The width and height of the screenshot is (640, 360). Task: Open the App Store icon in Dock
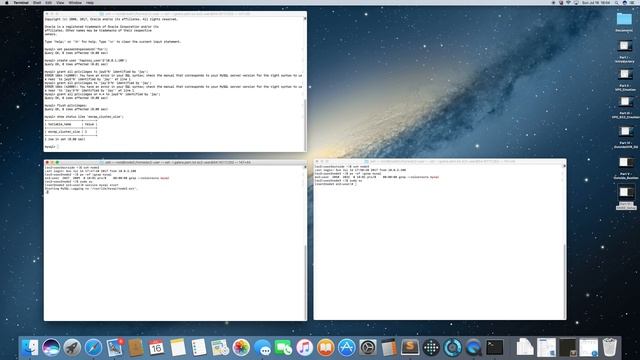click(x=347, y=348)
